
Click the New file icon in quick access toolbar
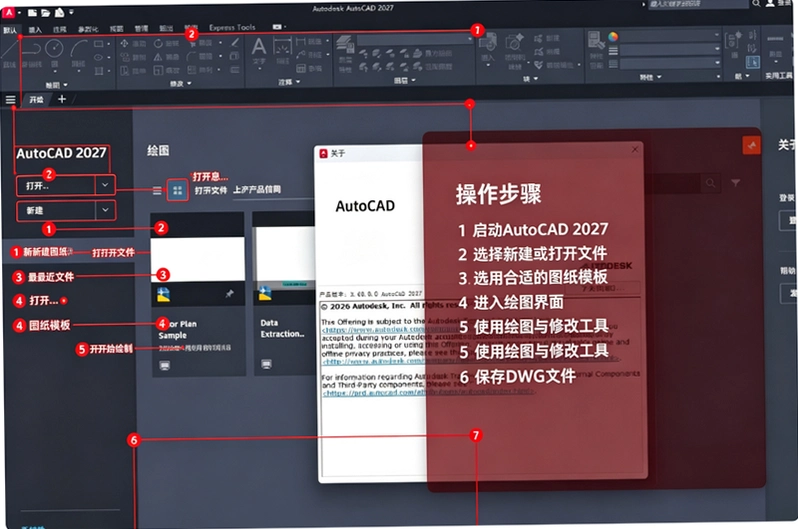(32, 12)
